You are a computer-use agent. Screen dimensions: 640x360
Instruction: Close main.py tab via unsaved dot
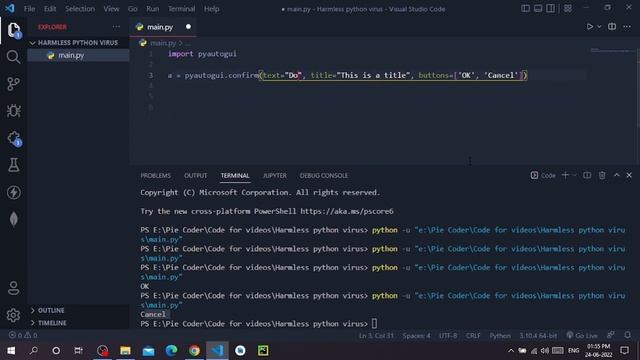pyautogui.click(x=188, y=27)
